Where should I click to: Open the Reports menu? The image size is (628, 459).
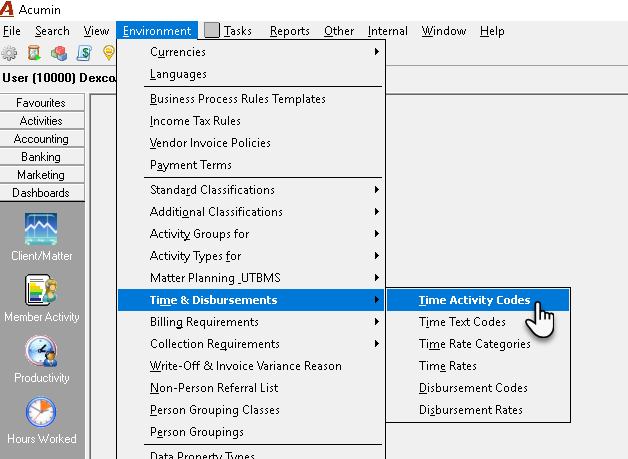290,31
